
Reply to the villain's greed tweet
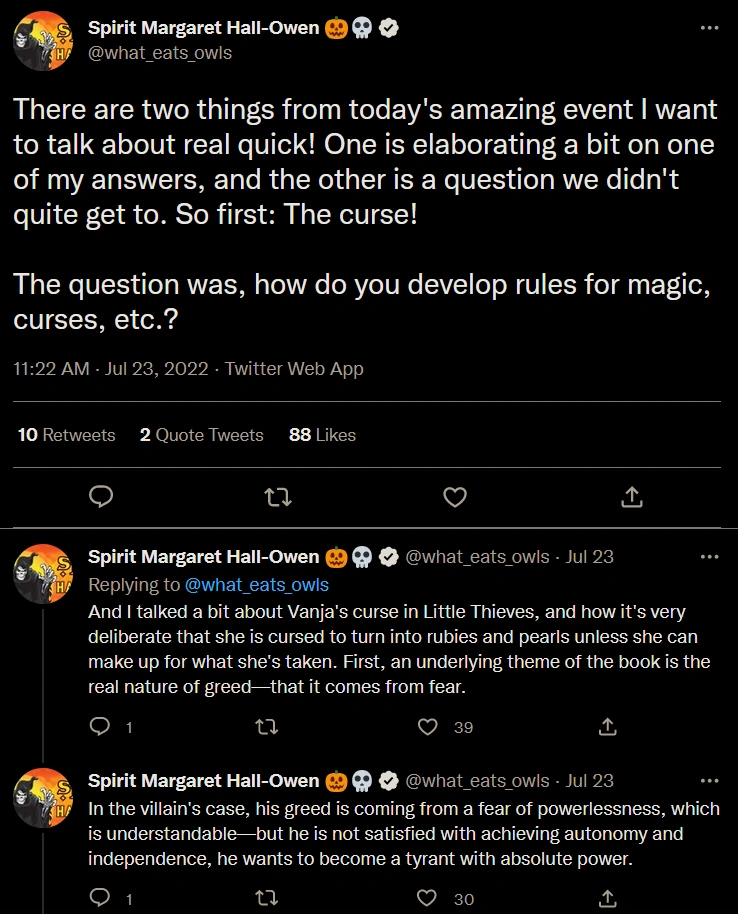[x=101, y=899]
